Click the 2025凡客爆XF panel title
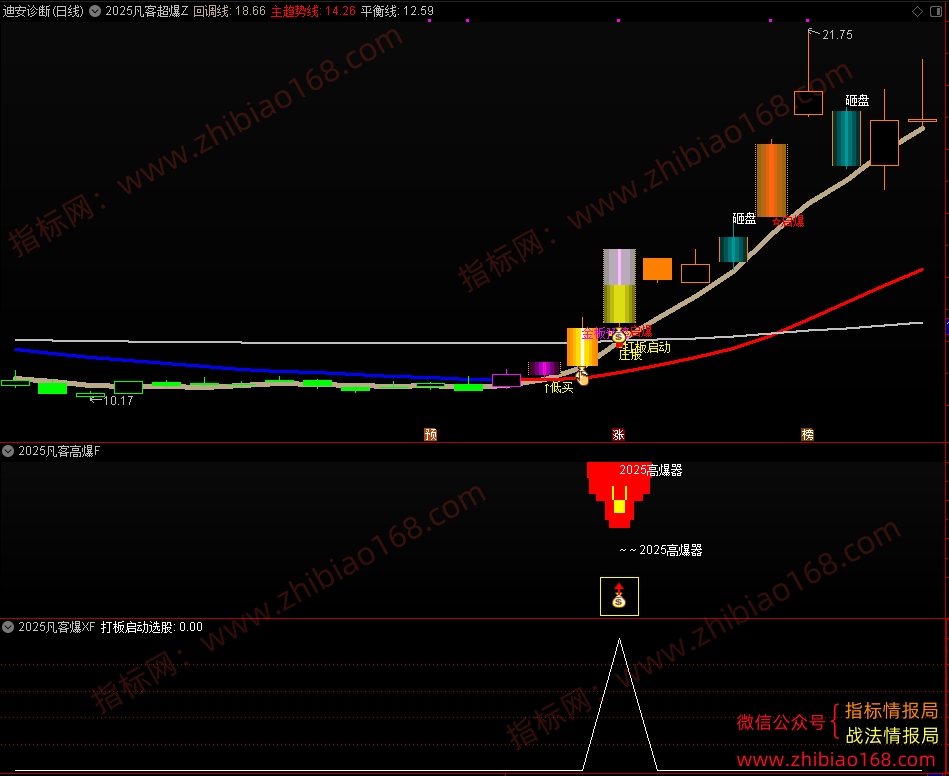949x776 pixels. click(57, 627)
